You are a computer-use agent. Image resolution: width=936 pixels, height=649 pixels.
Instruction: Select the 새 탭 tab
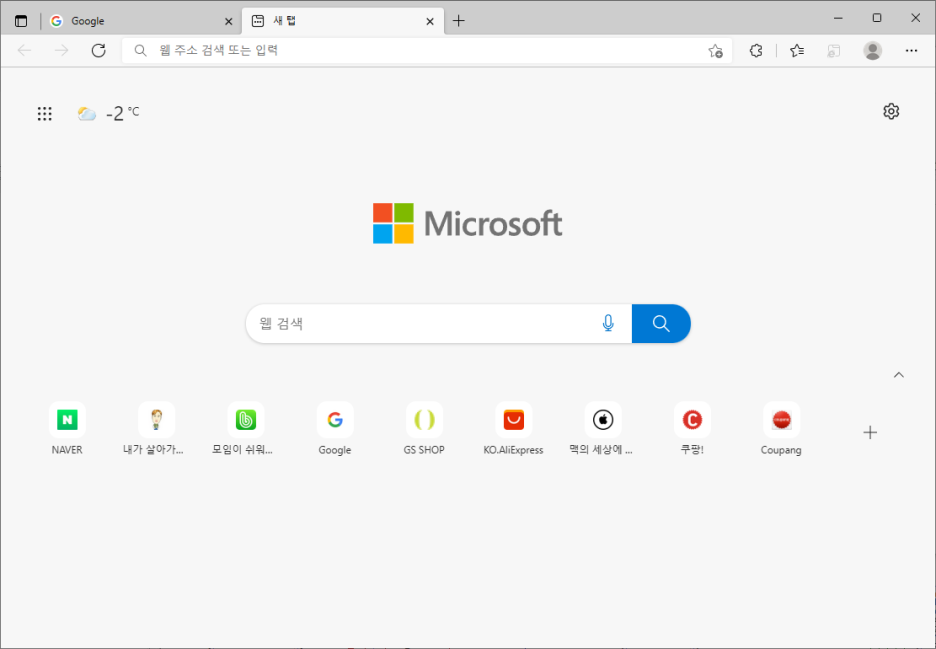tap(343, 21)
